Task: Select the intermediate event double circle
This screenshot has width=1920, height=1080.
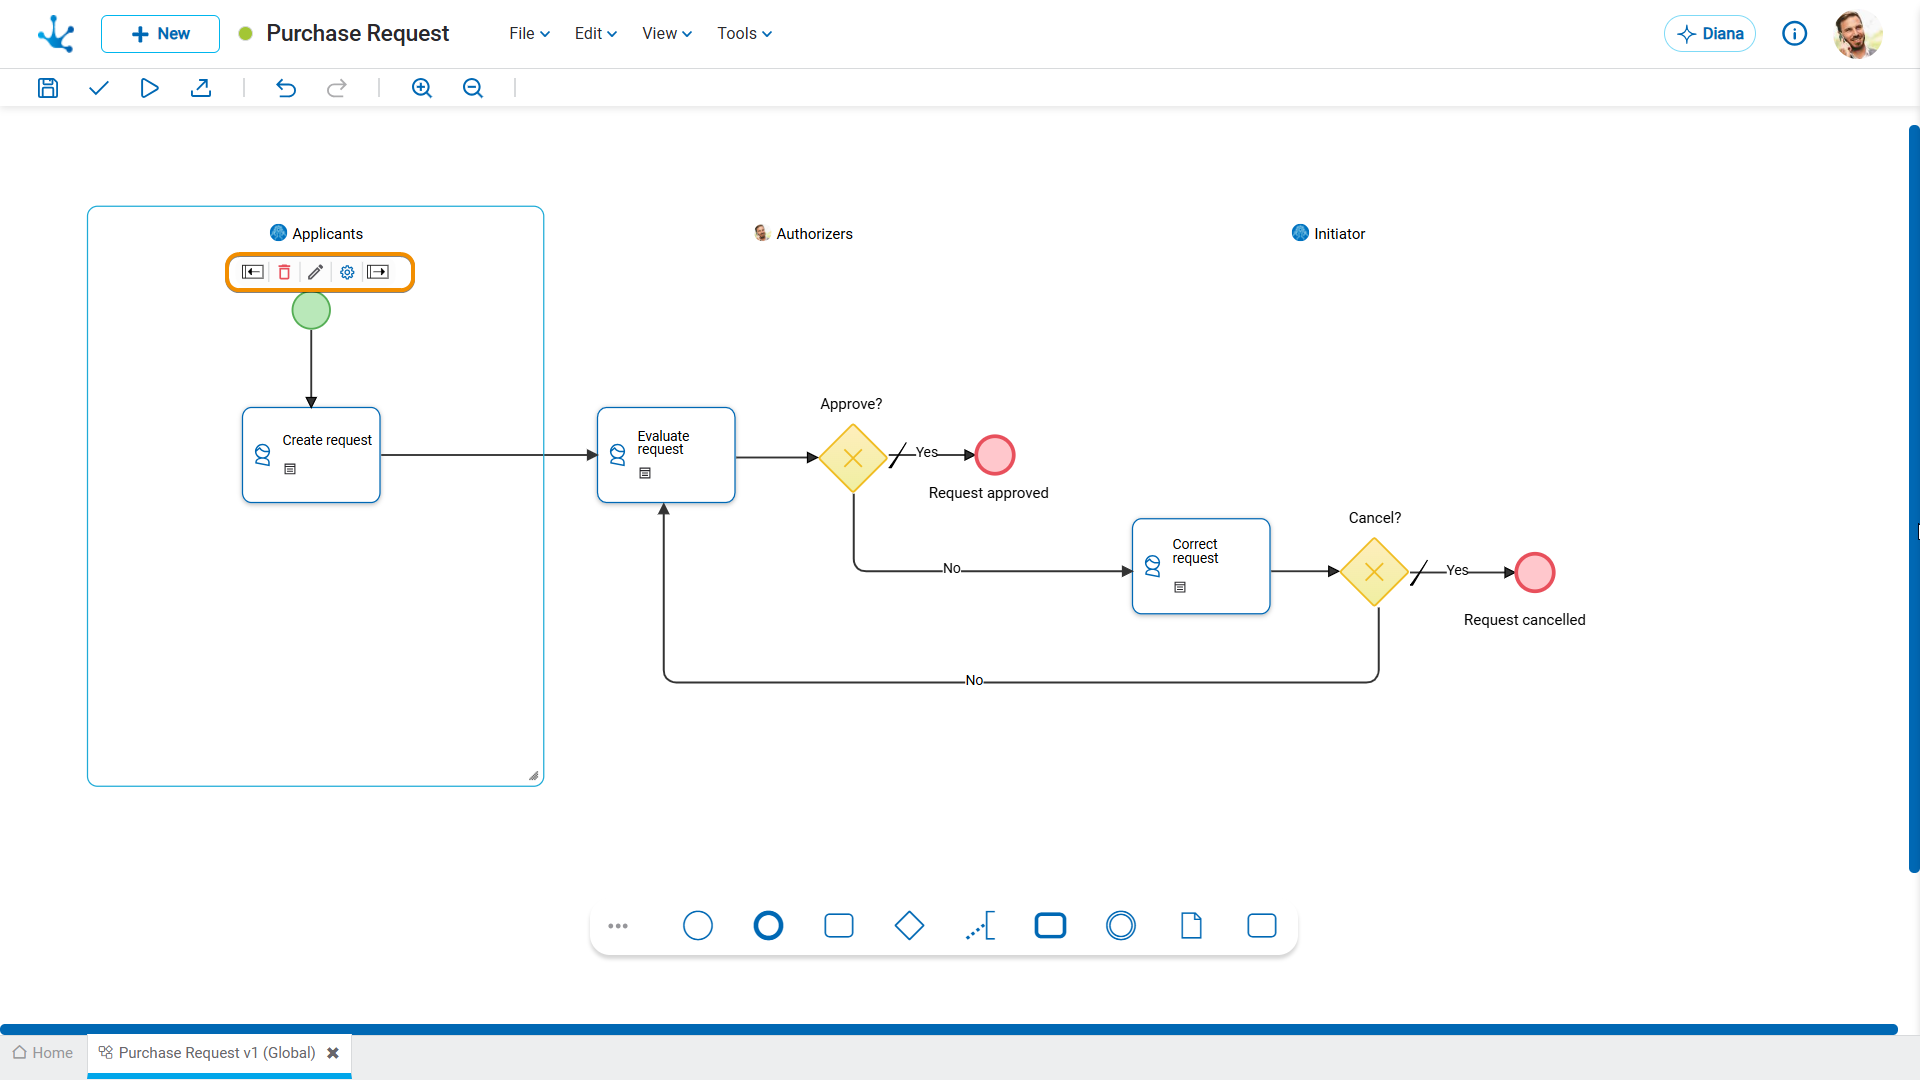Action: tap(1121, 926)
